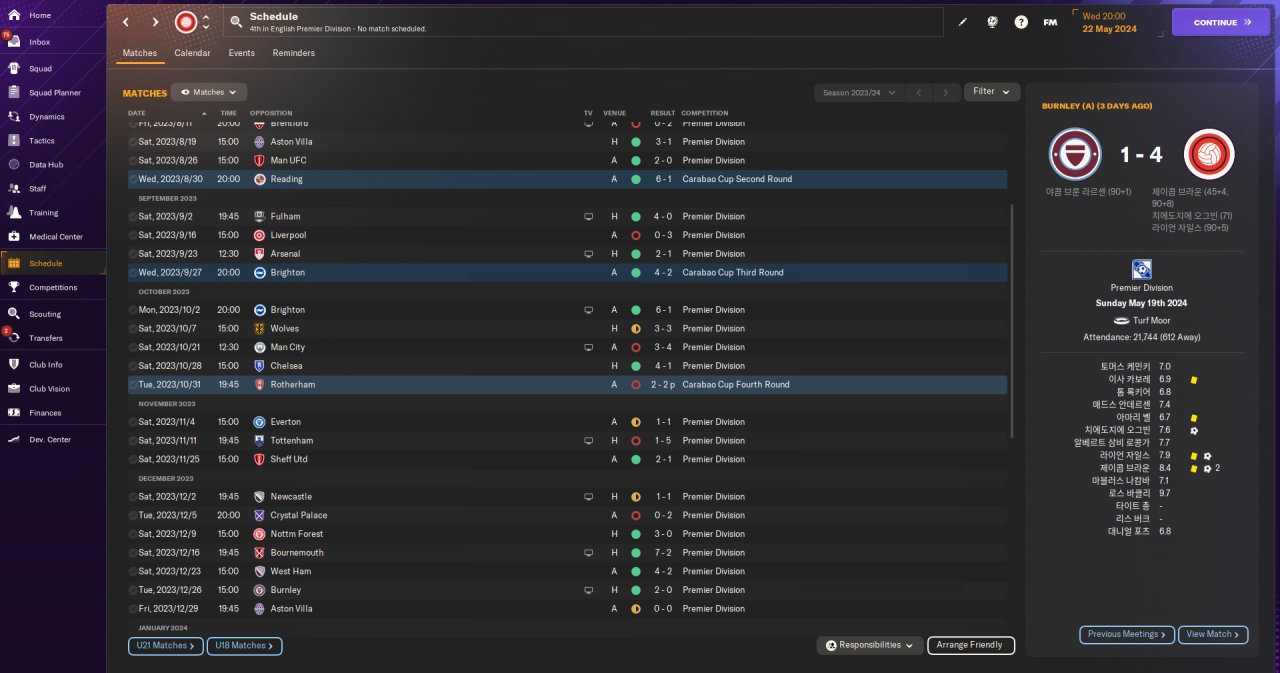Open Squad Planner sidebar icon
This screenshot has height=673, width=1280.
[14, 93]
